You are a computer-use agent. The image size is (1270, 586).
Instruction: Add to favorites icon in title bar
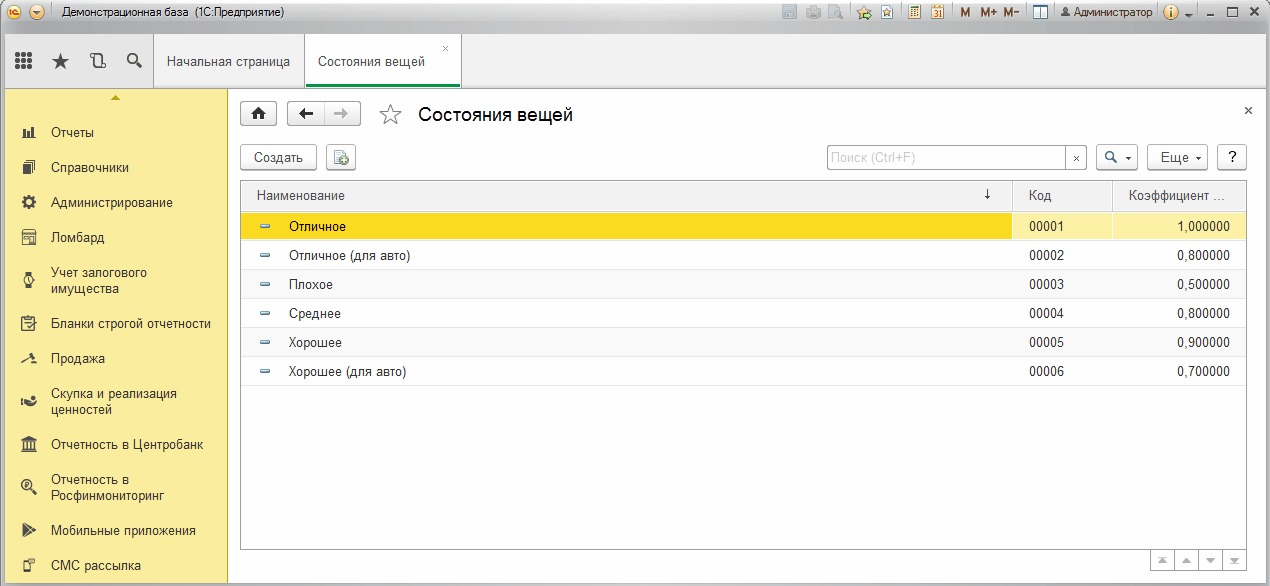tap(864, 13)
